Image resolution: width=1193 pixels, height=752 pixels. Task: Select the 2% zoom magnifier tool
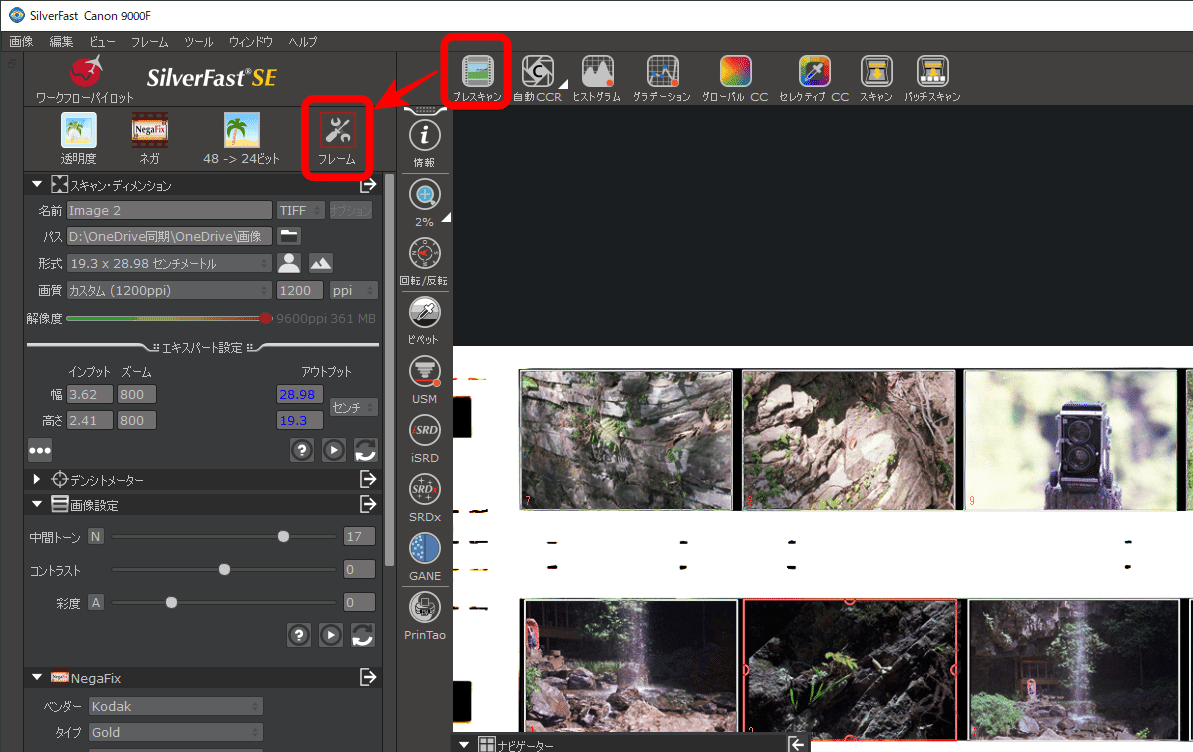coord(425,195)
